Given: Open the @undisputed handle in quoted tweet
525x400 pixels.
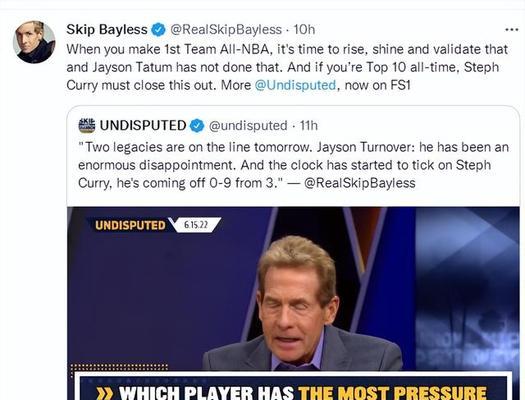Looking at the screenshot, I should point(248,126).
